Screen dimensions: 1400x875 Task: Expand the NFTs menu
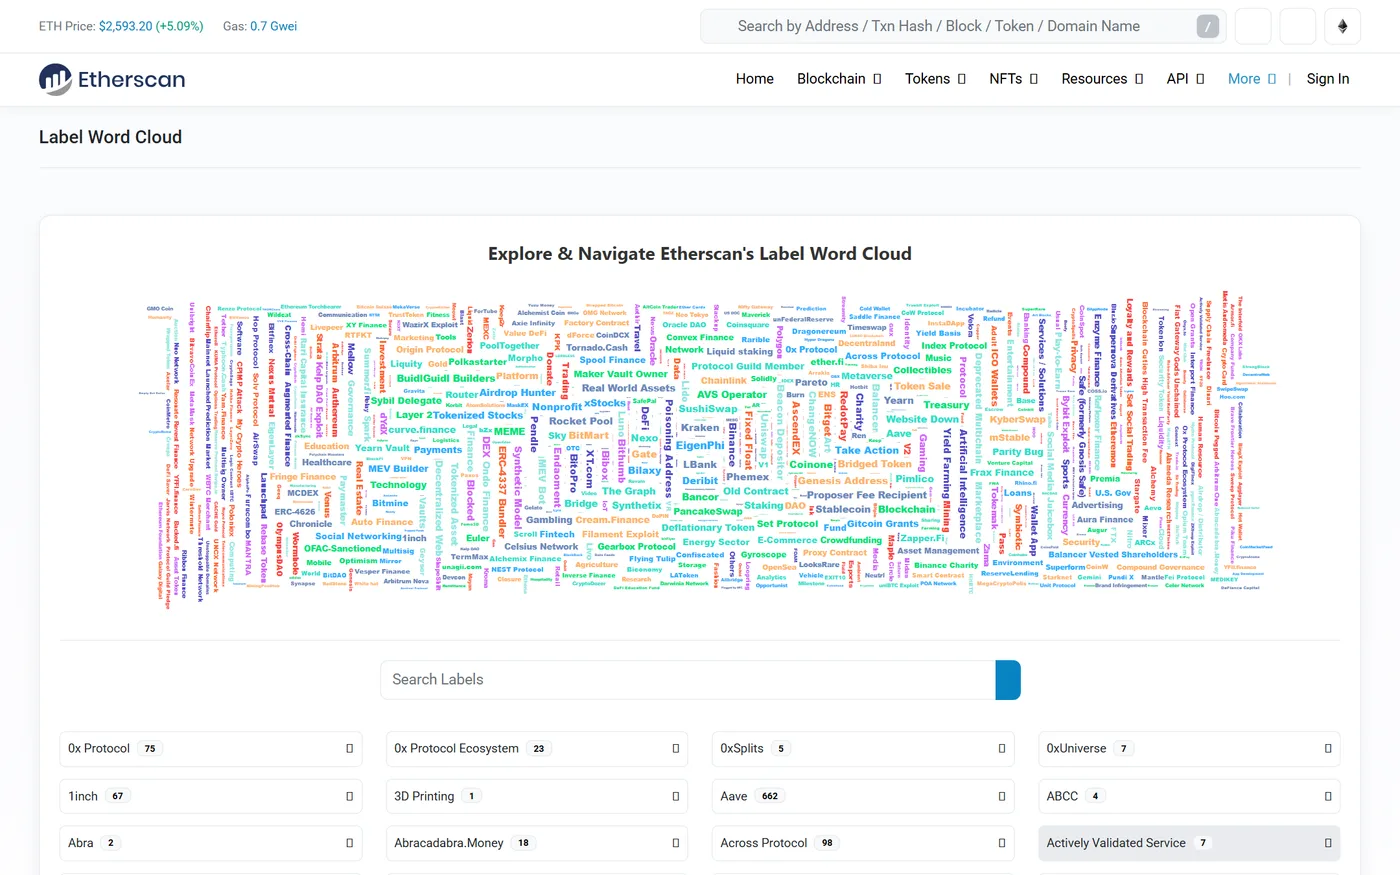tap(1013, 79)
